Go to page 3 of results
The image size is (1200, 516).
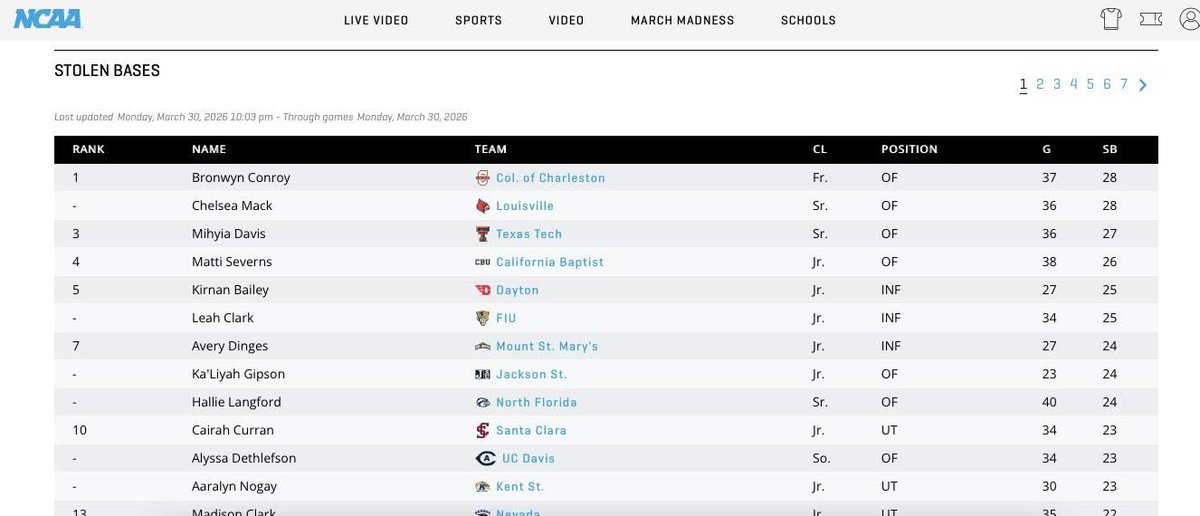point(1057,84)
